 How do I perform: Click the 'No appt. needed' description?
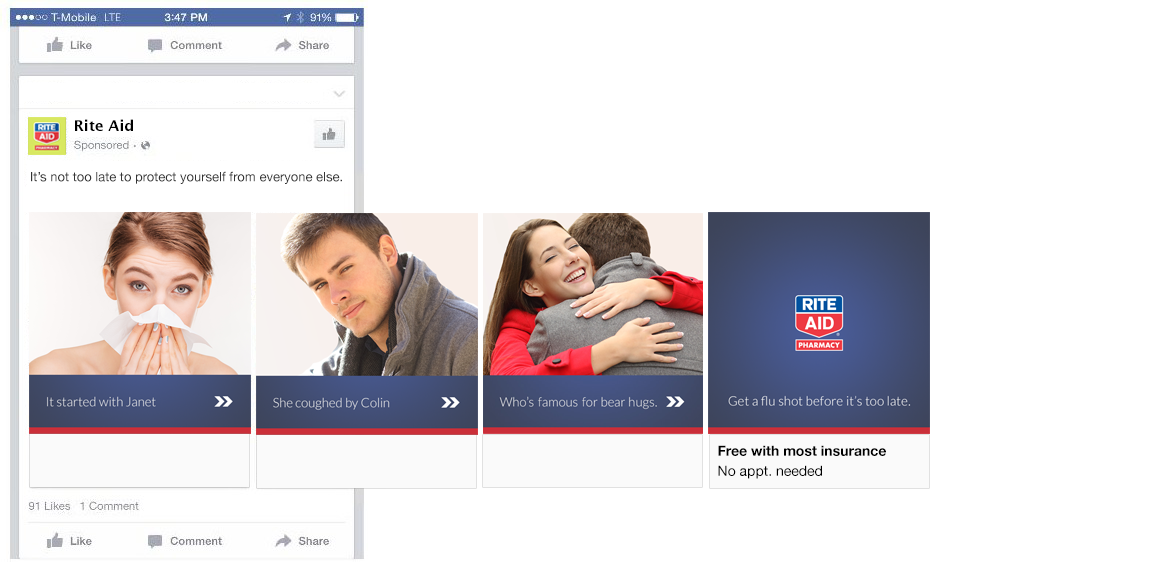pyautogui.click(x=770, y=472)
